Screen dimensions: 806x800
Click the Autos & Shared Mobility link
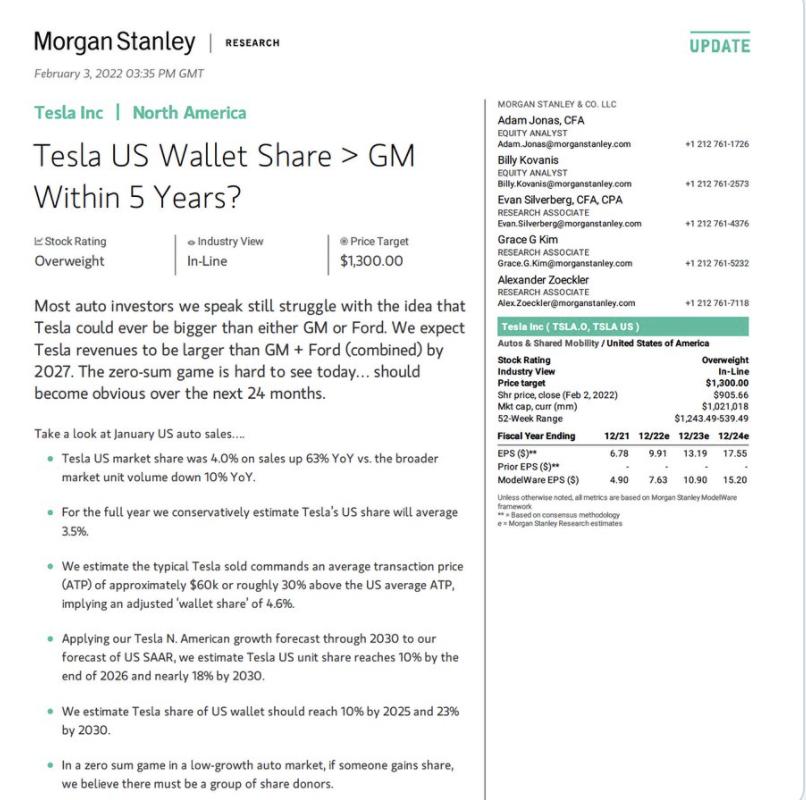pos(548,343)
